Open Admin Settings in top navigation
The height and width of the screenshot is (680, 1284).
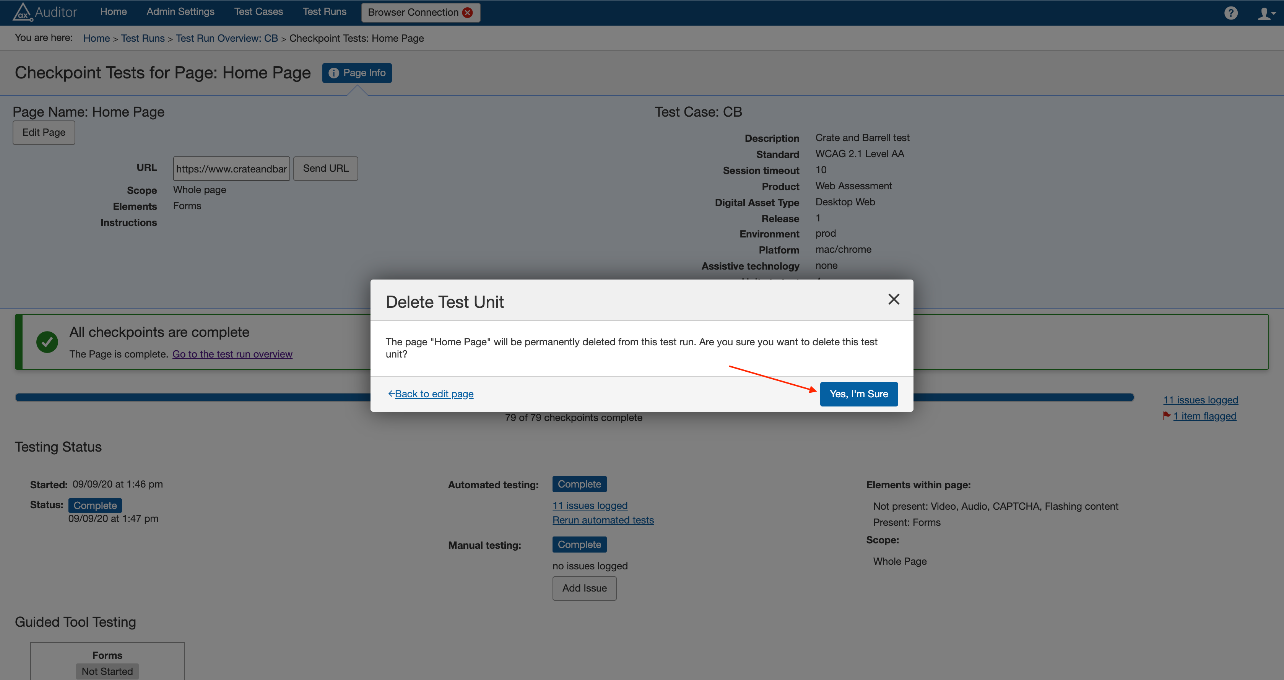coord(180,12)
